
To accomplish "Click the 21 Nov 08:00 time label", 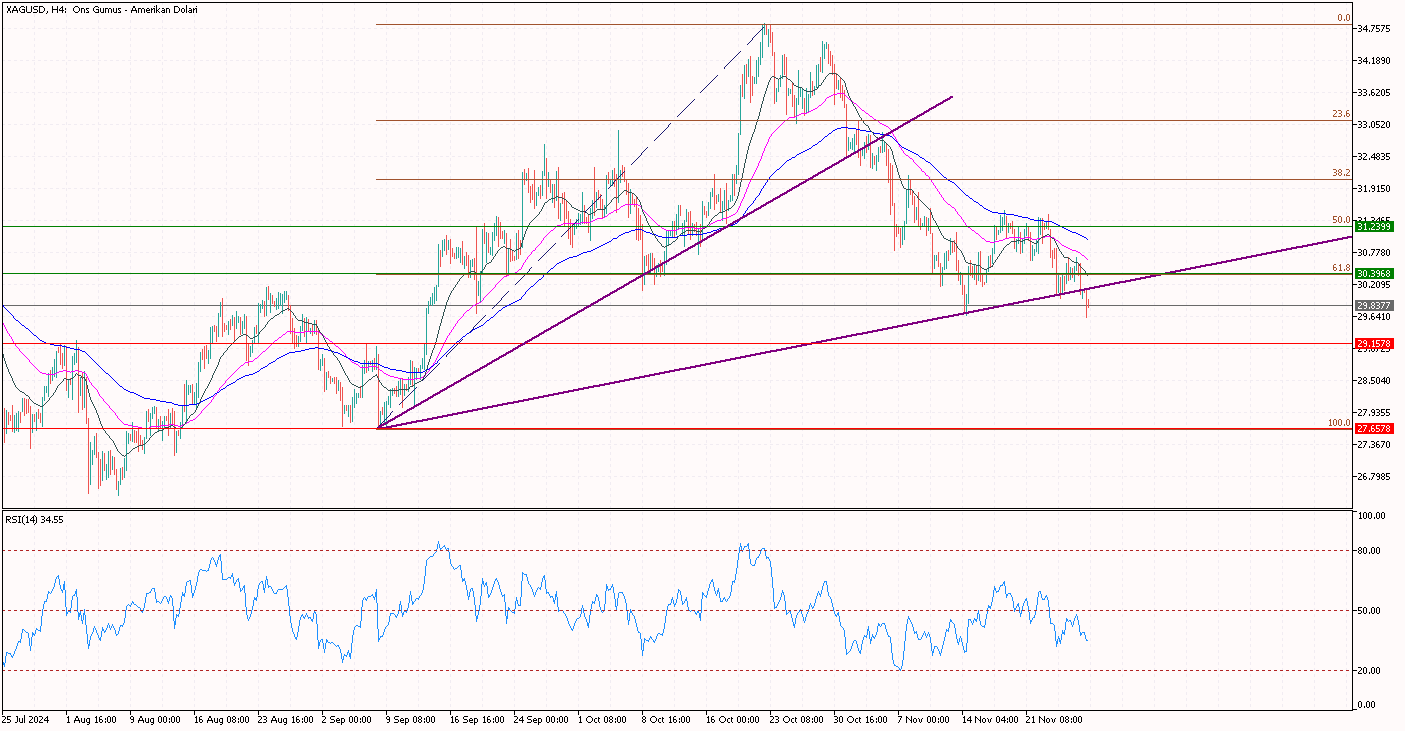I will [x=1054, y=720].
